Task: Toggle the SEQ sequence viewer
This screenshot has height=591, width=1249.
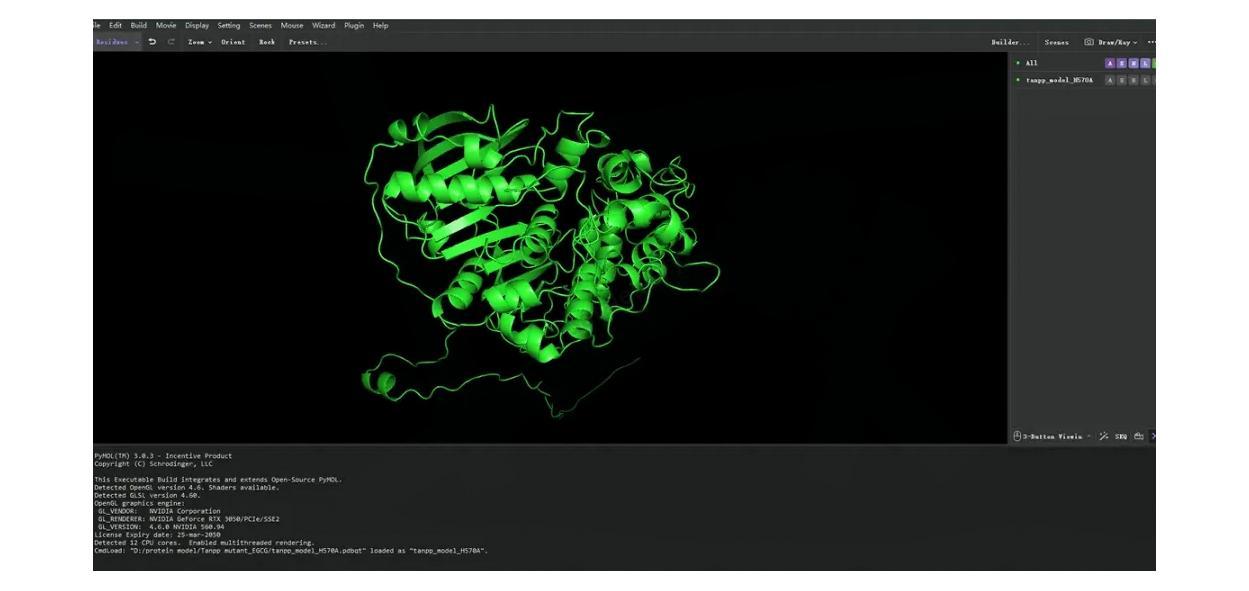Action: pos(1121,436)
